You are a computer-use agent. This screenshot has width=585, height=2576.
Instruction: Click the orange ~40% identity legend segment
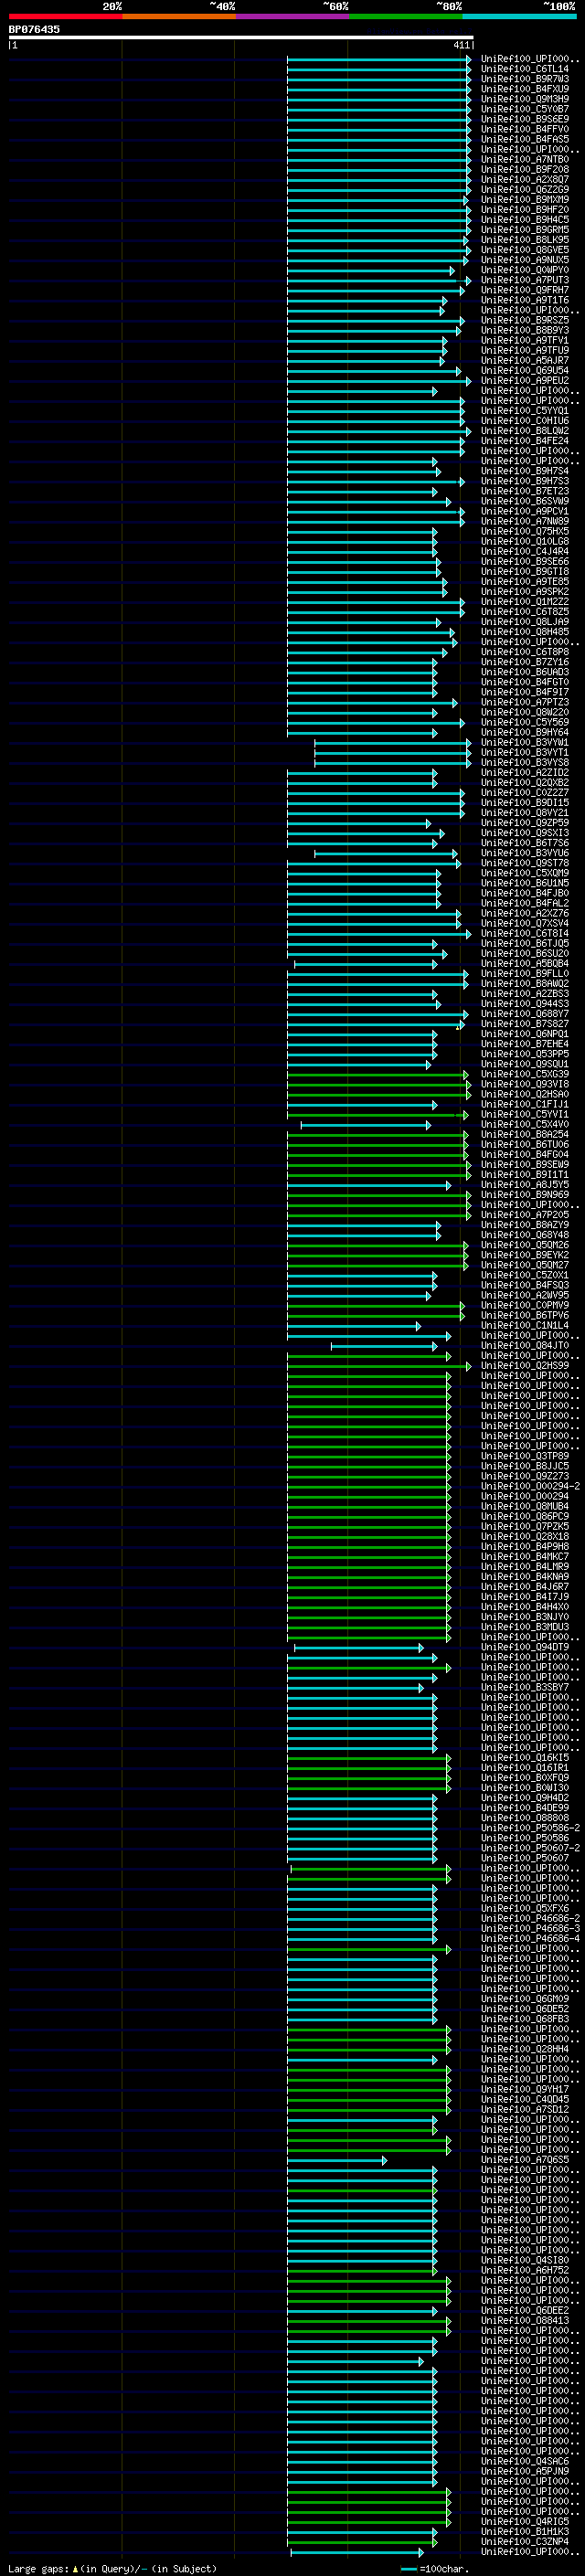coord(178,16)
